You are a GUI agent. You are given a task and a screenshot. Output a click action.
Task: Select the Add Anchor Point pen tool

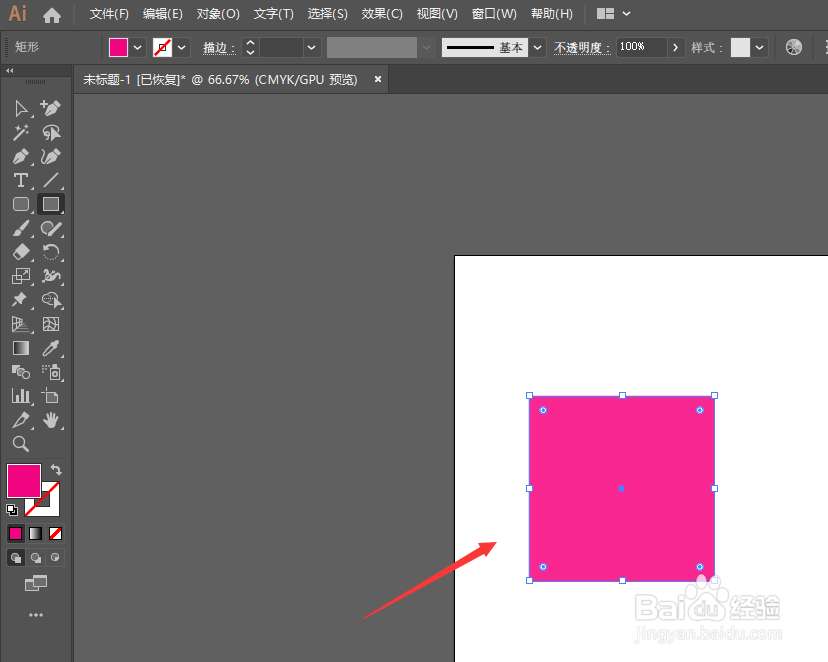(51, 108)
